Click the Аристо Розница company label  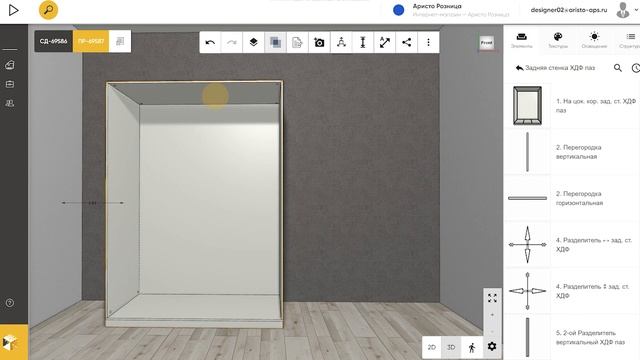(437, 6)
